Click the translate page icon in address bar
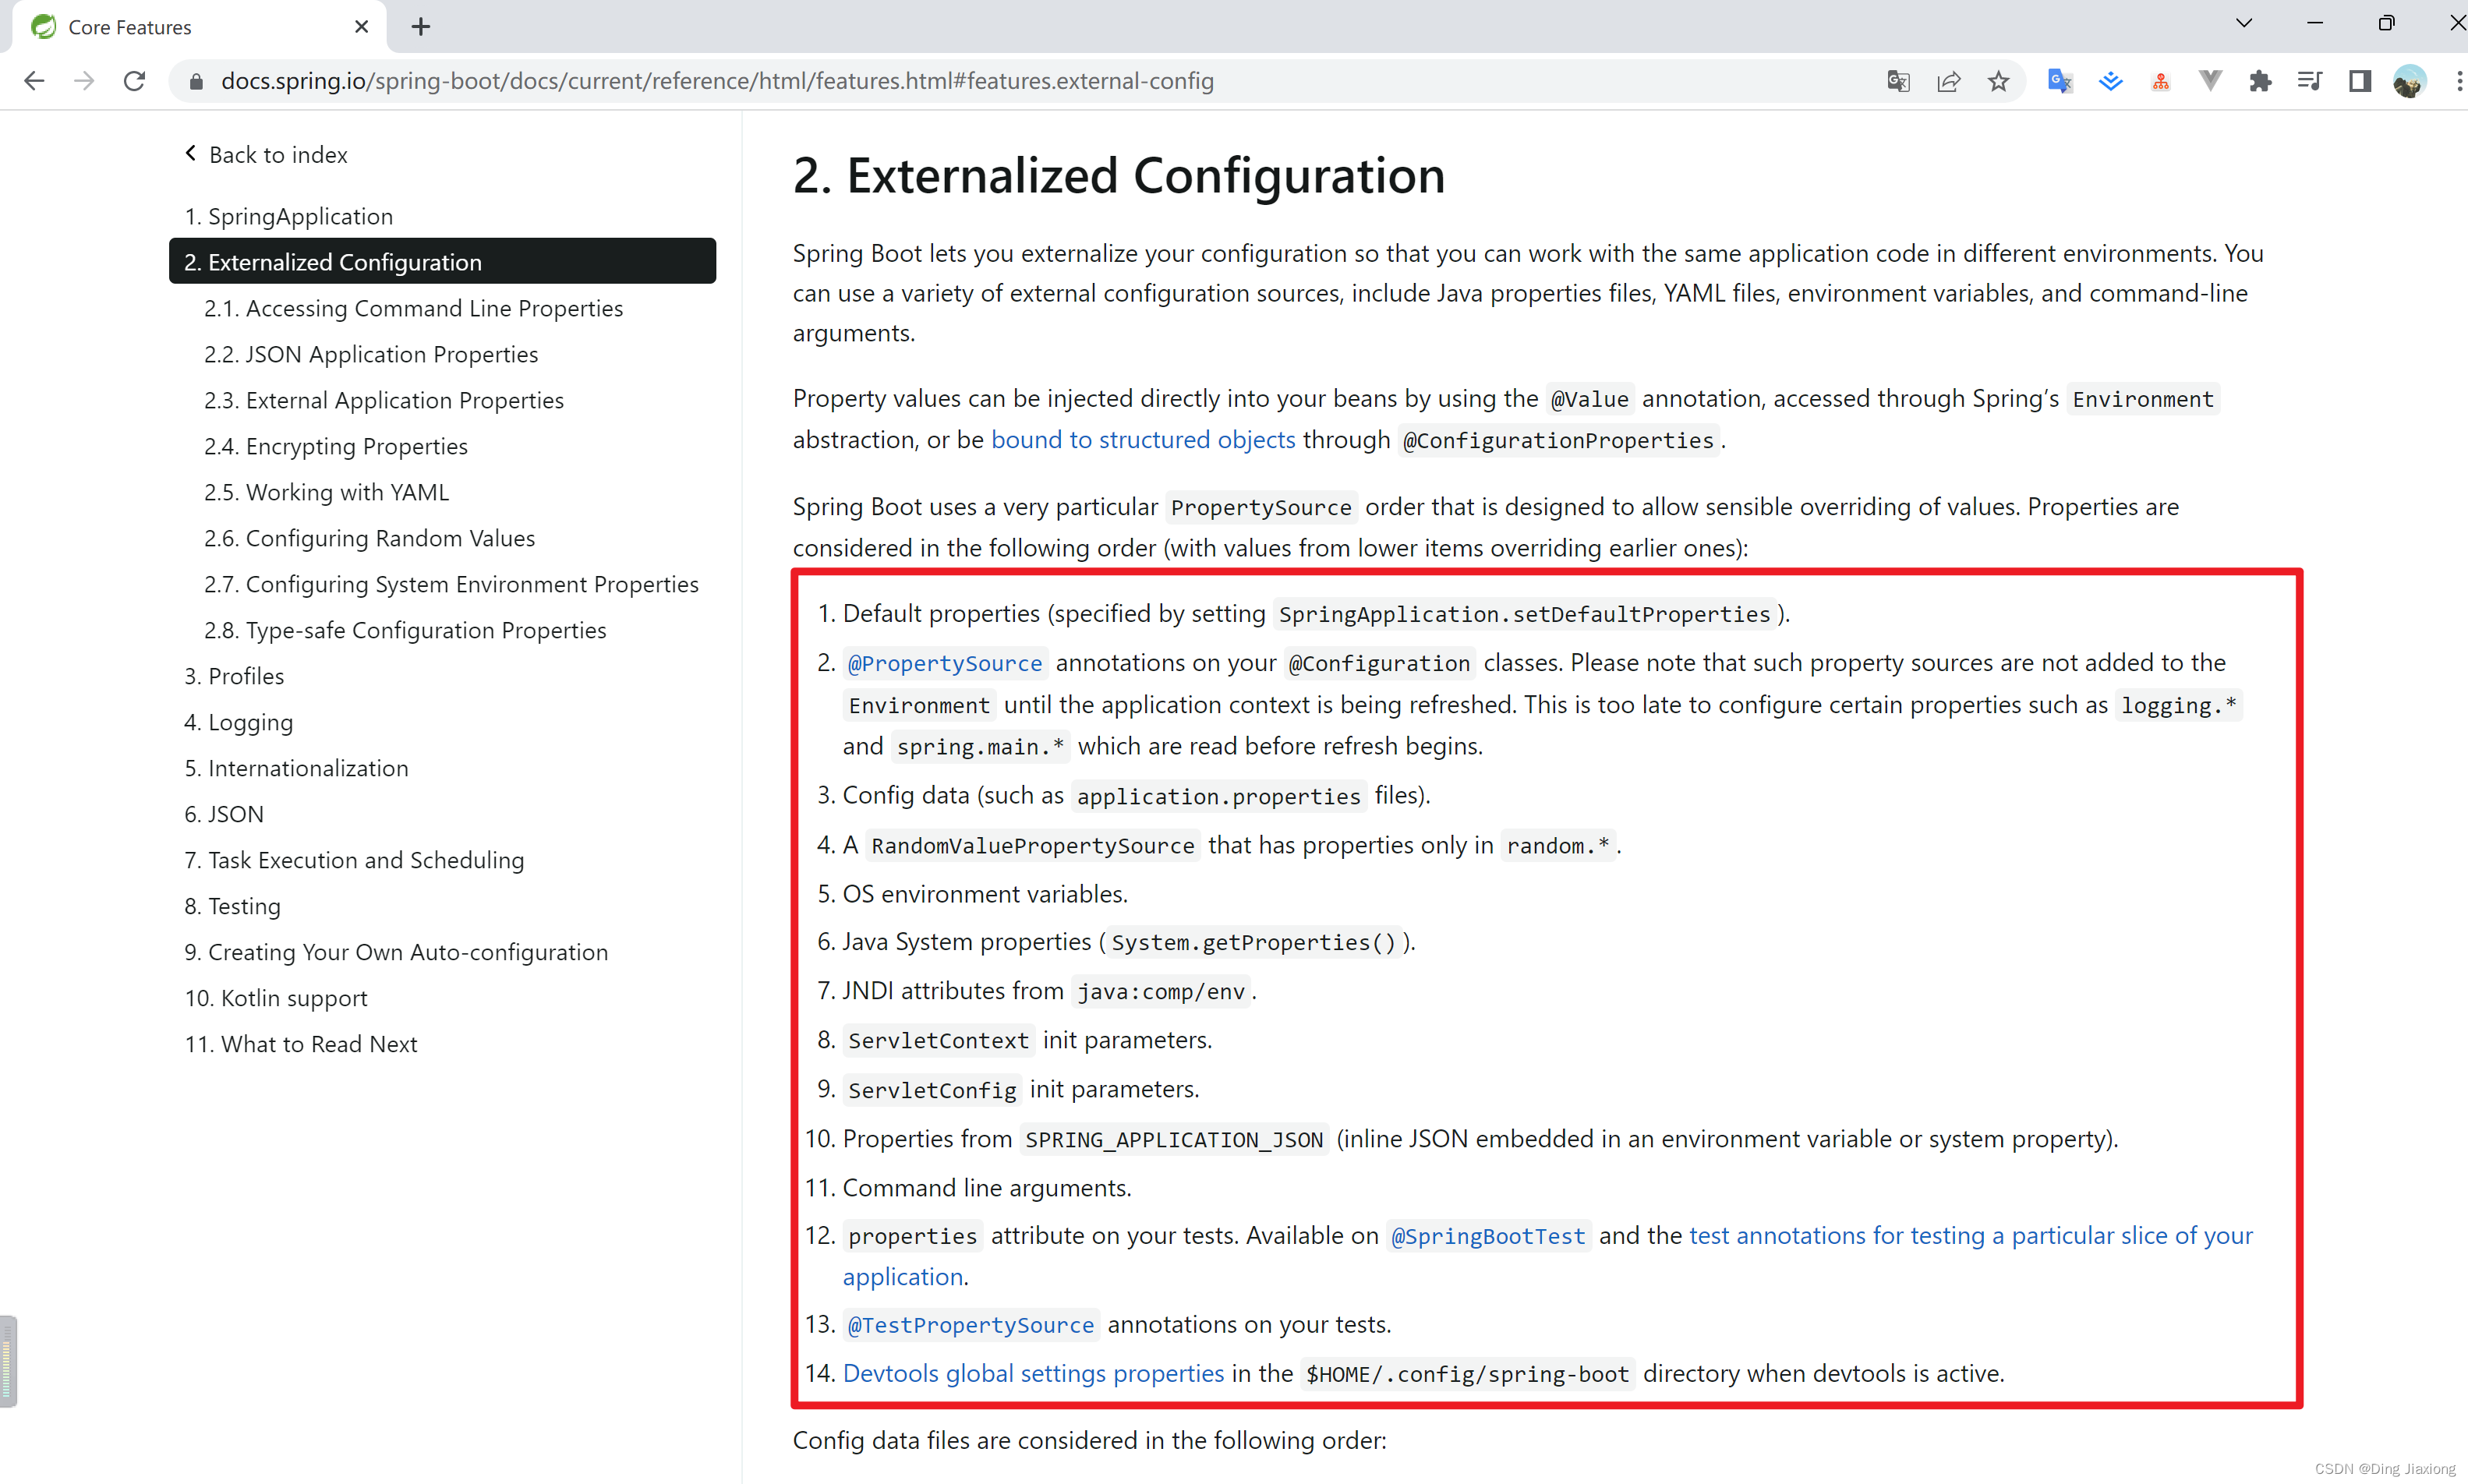Viewport: 2468px width, 1484px height. click(x=1897, y=81)
